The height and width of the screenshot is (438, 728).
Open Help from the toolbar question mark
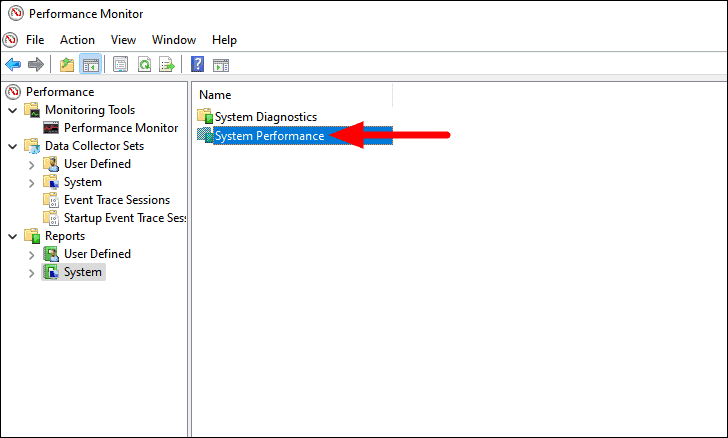197,65
